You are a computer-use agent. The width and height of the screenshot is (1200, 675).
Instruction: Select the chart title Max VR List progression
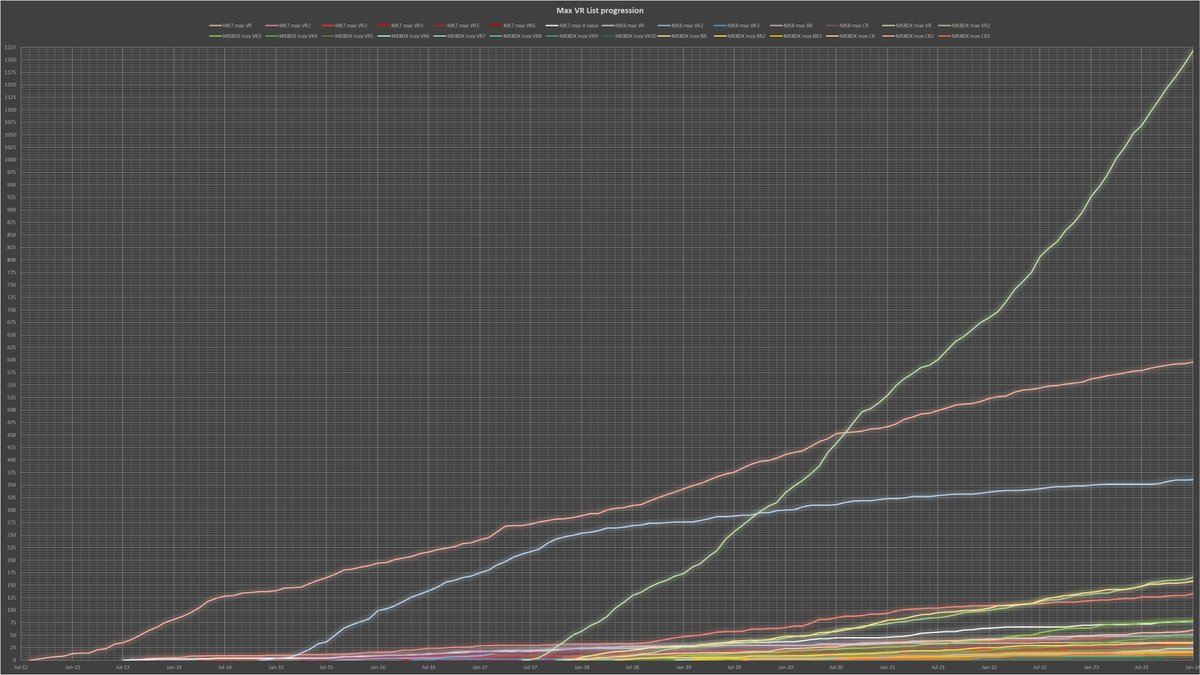(600, 9)
